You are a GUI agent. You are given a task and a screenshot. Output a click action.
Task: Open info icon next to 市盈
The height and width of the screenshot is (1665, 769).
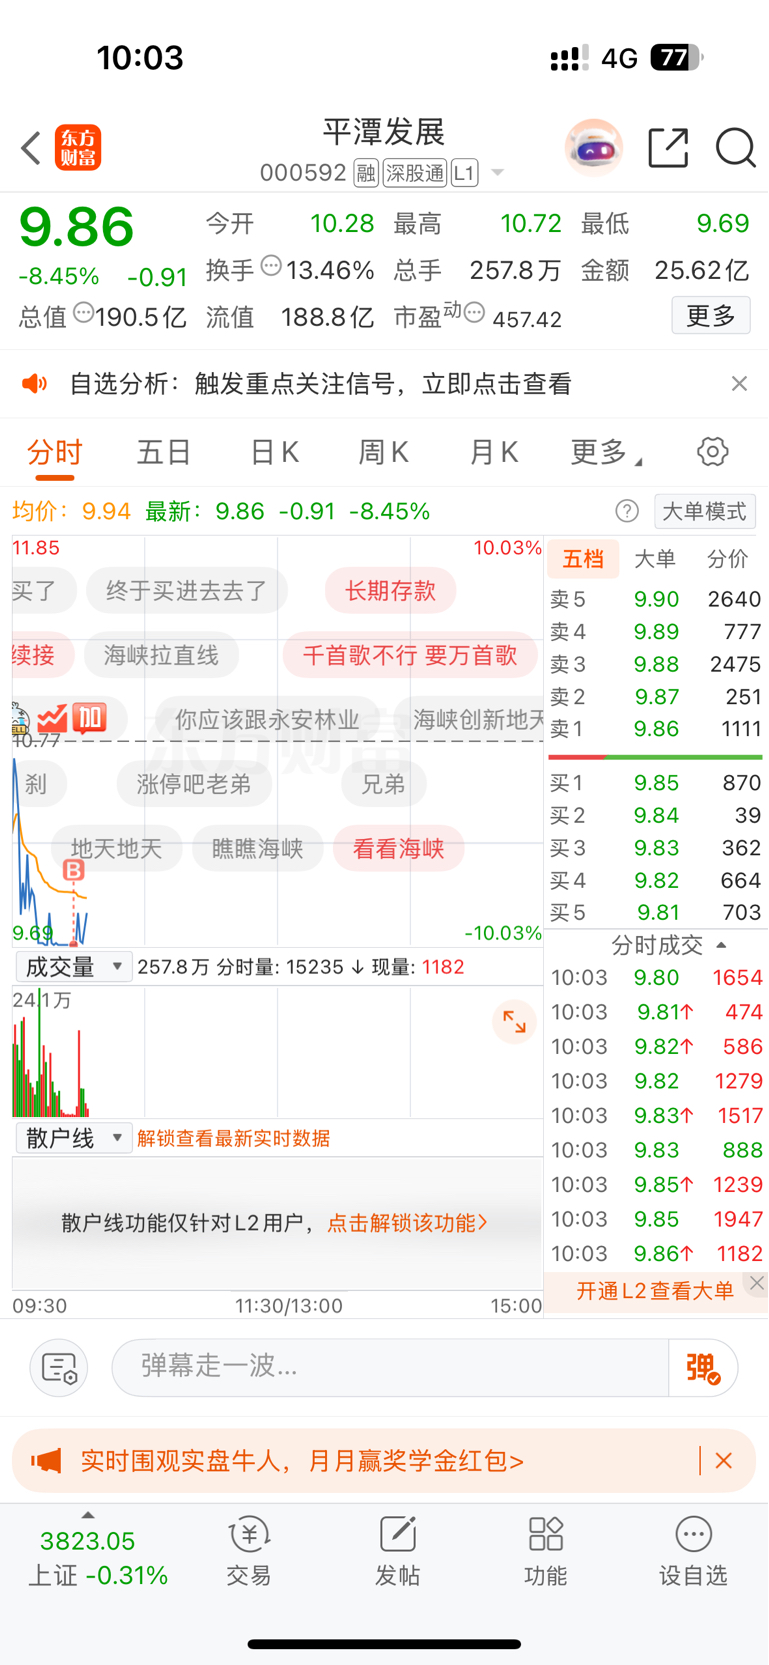point(475,313)
